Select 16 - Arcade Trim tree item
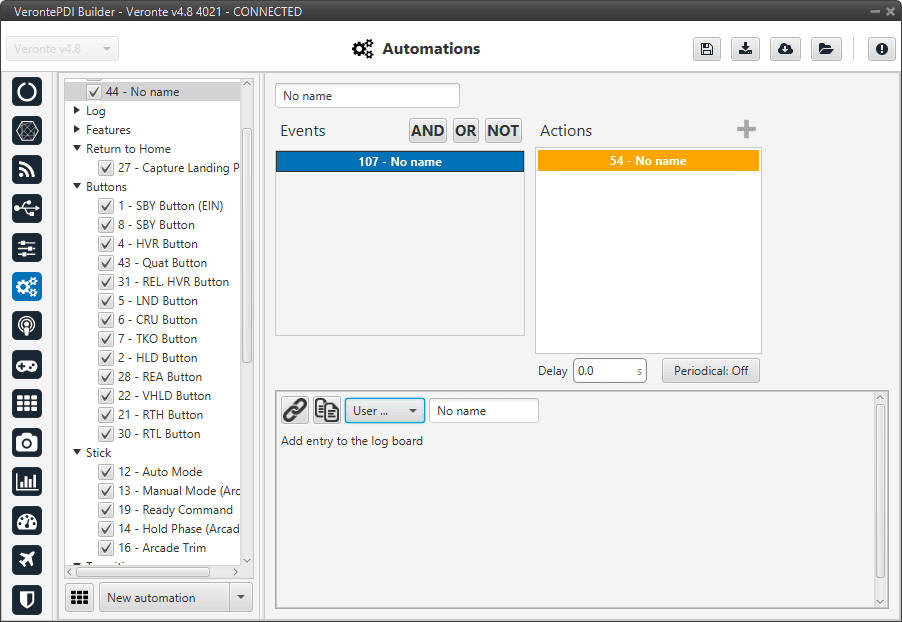Screen dimensions: 902x622 coord(162,548)
